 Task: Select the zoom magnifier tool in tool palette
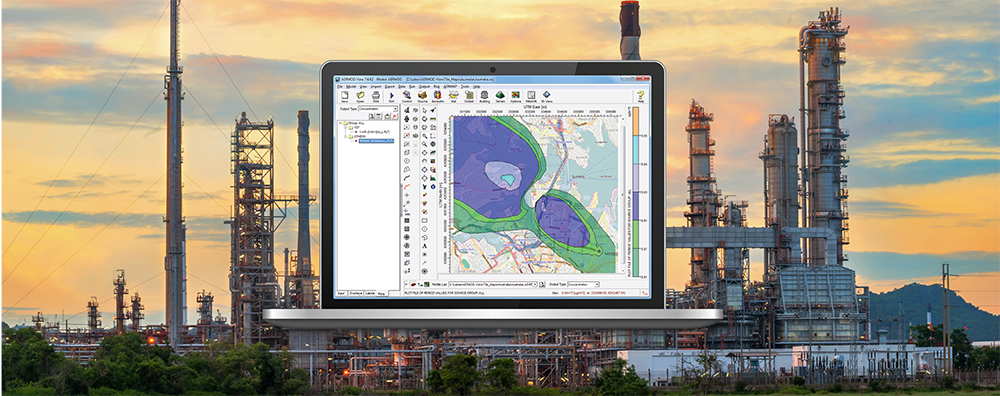(x=425, y=136)
